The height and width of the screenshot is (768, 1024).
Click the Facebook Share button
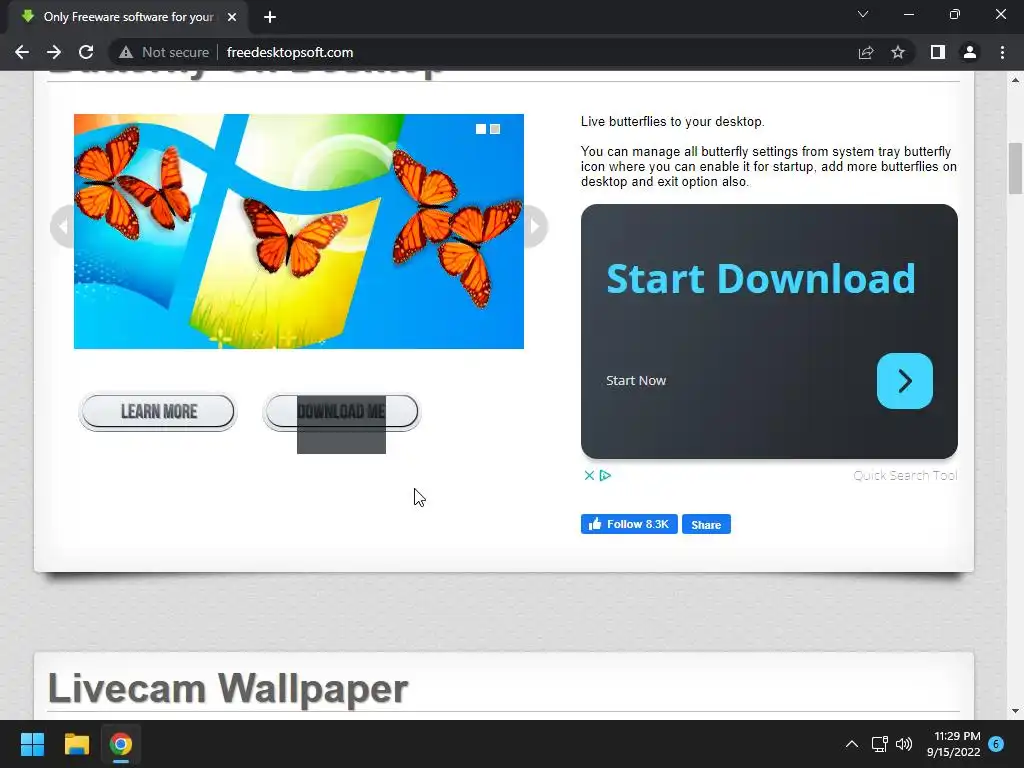click(x=706, y=524)
